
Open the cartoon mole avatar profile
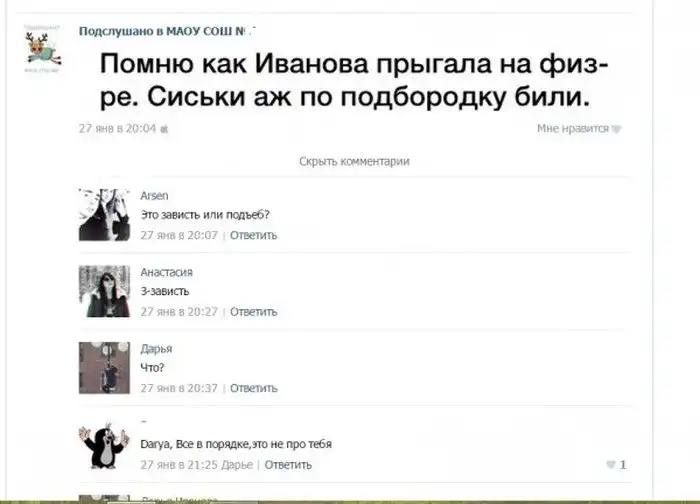coord(104,445)
